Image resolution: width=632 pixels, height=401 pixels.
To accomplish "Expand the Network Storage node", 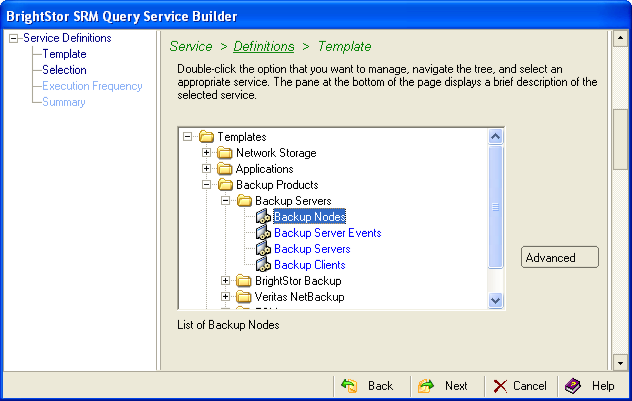I will point(206,152).
